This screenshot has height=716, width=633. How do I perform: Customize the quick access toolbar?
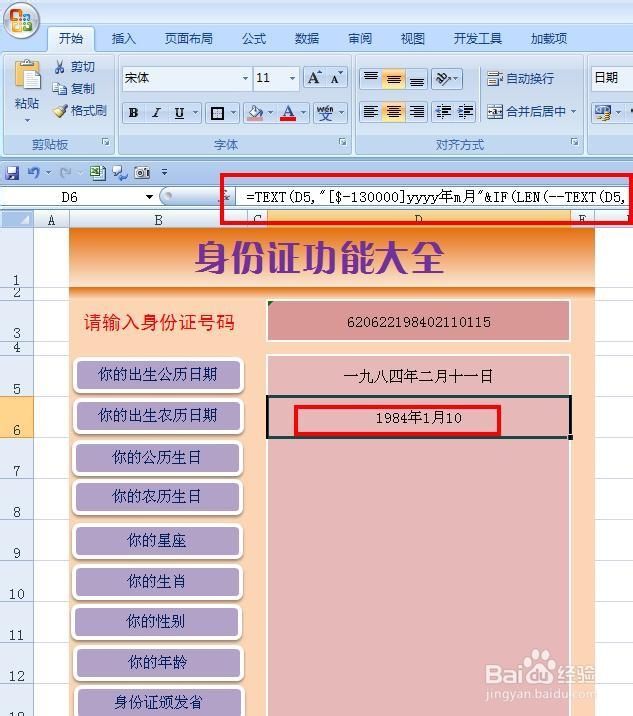click(x=164, y=173)
